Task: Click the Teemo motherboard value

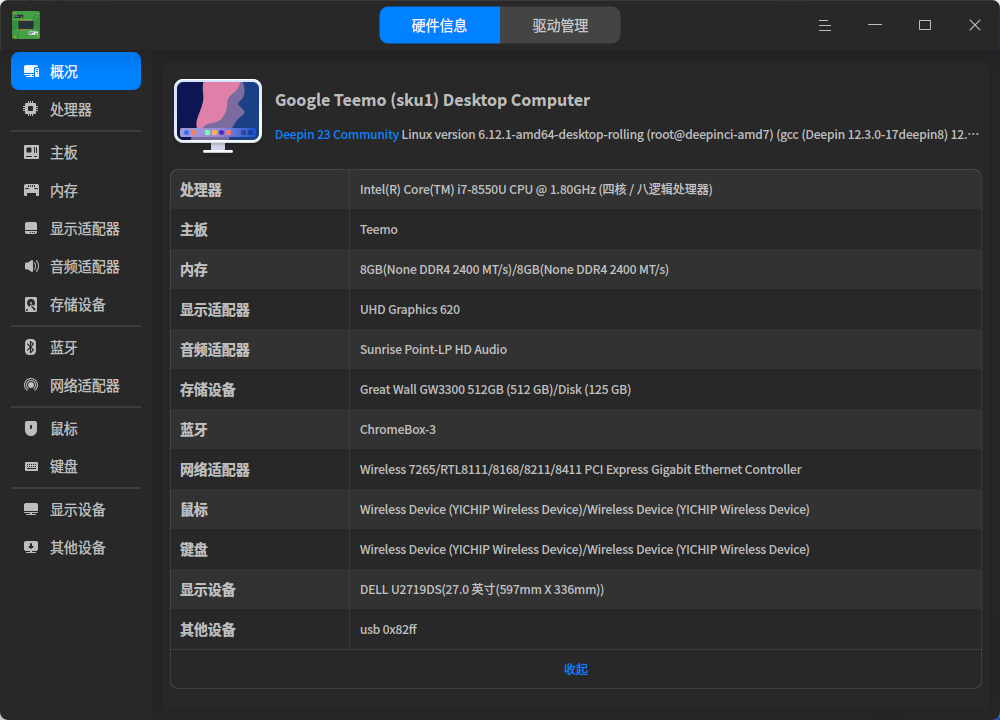Action: tap(379, 230)
